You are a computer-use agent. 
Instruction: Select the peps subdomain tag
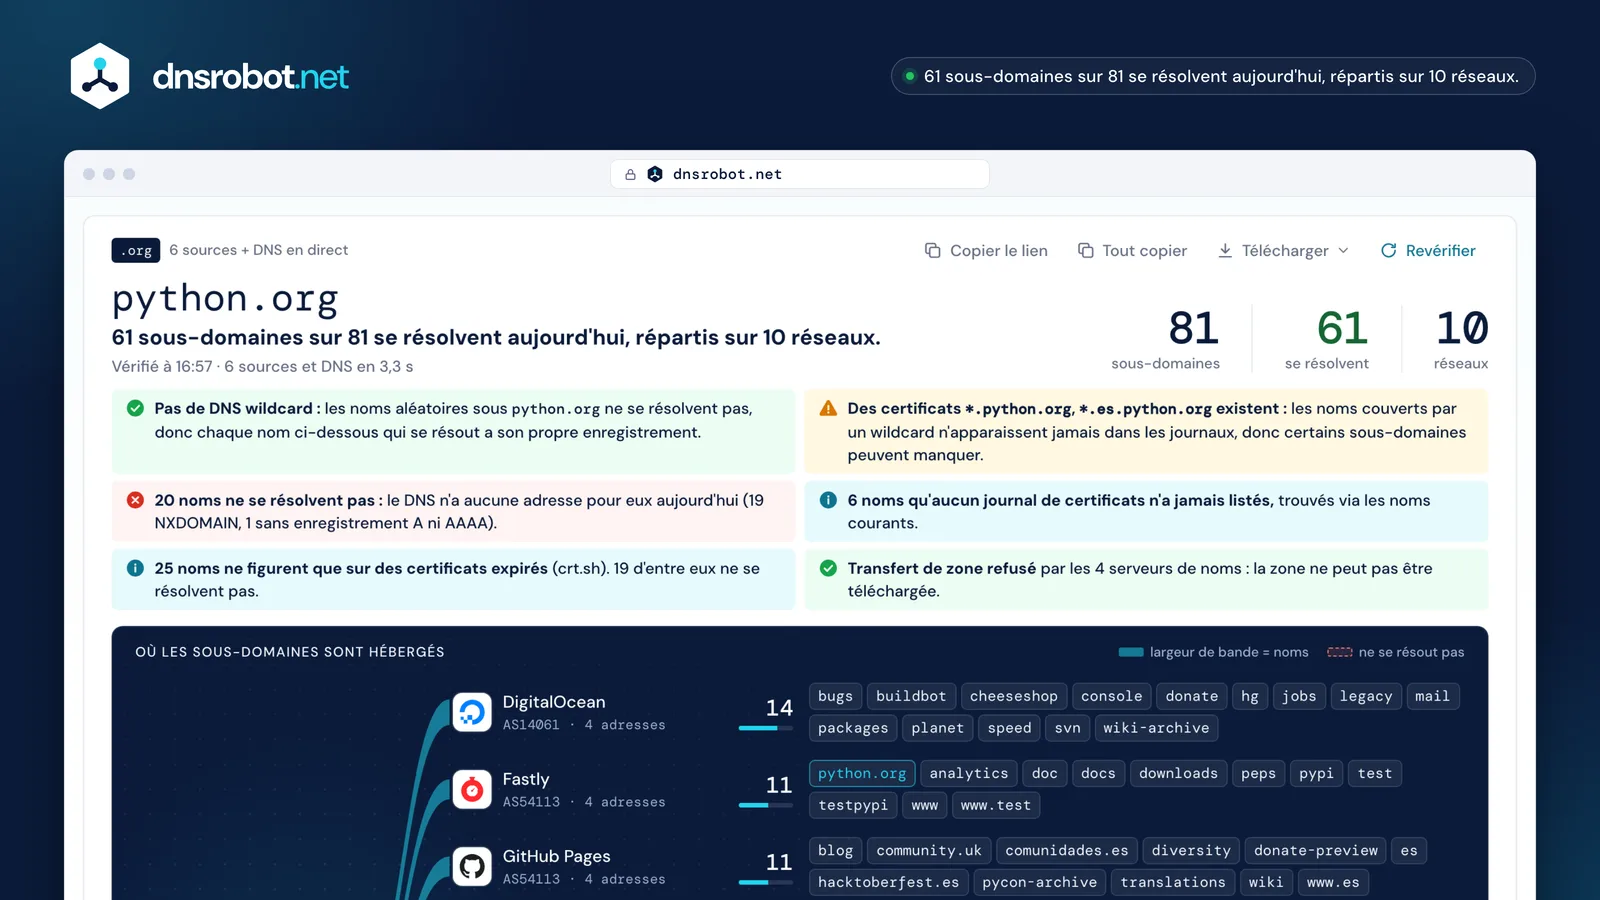(x=1258, y=773)
